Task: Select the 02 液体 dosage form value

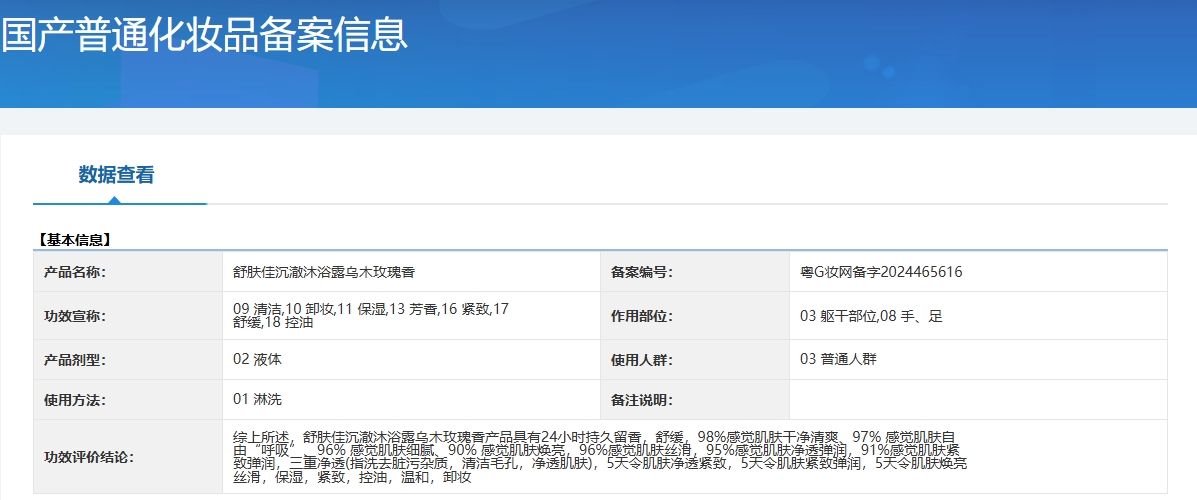Action: coord(264,359)
